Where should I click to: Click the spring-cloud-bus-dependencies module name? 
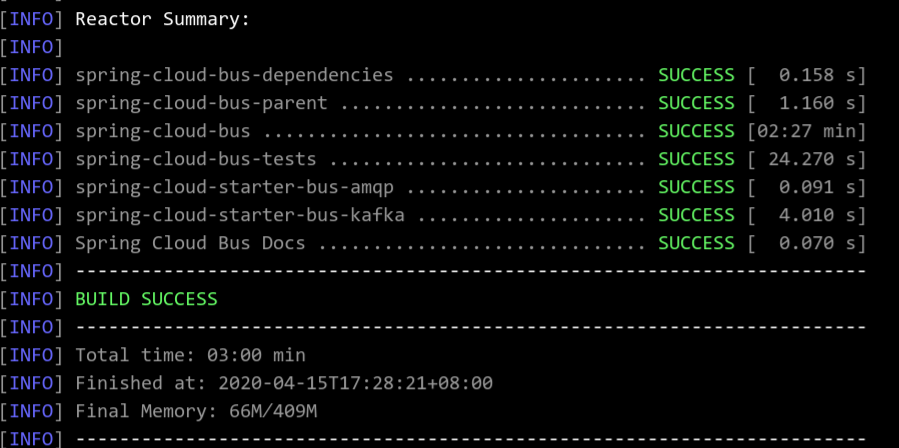(234, 75)
